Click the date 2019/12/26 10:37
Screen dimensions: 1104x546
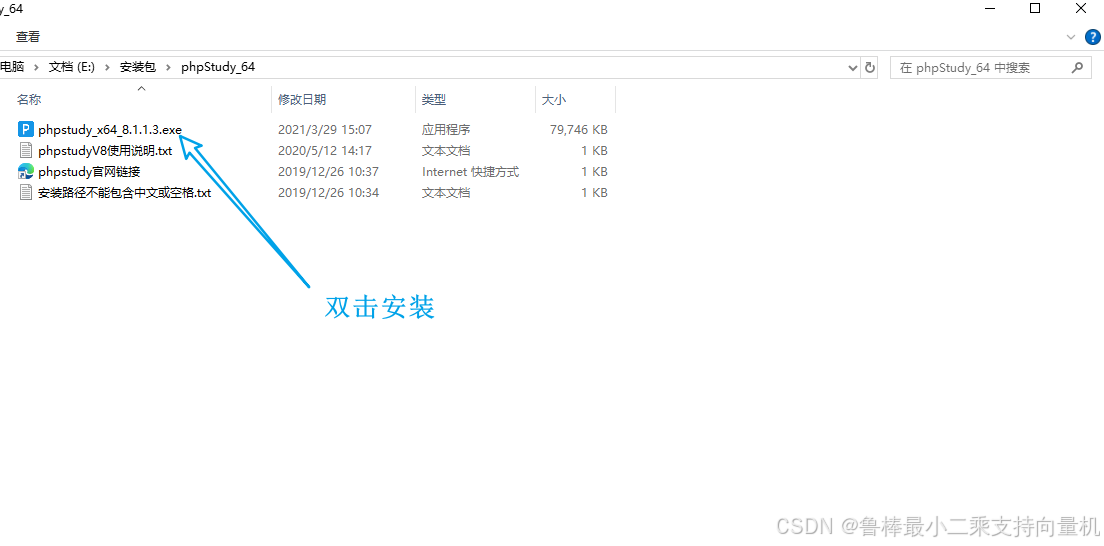click(329, 172)
